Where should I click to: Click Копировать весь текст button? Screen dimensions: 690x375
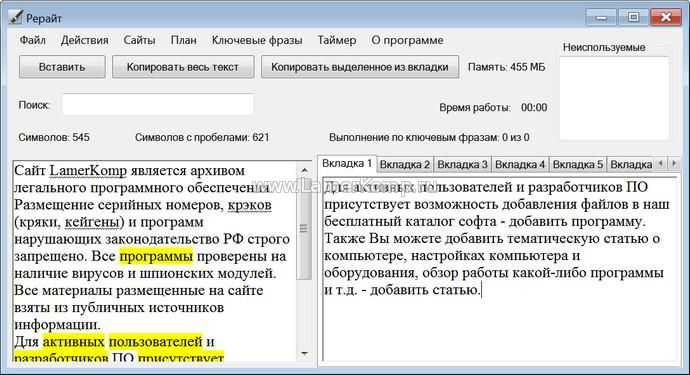pyautogui.click(x=183, y=67)
